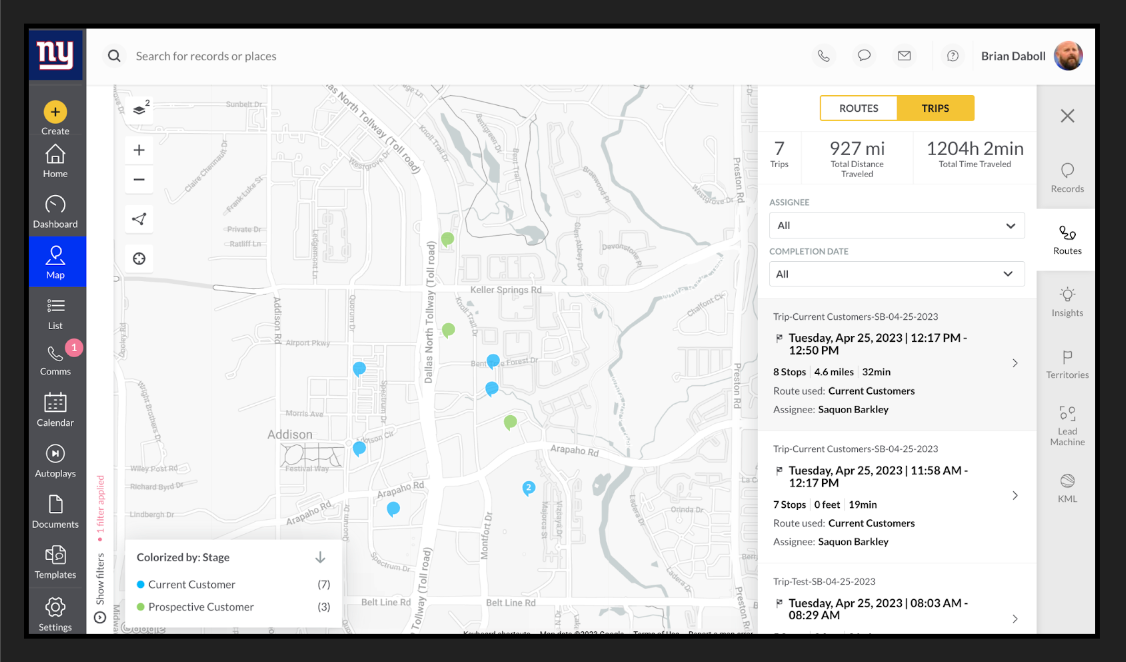Open the Insights panel

point(1067,302)
